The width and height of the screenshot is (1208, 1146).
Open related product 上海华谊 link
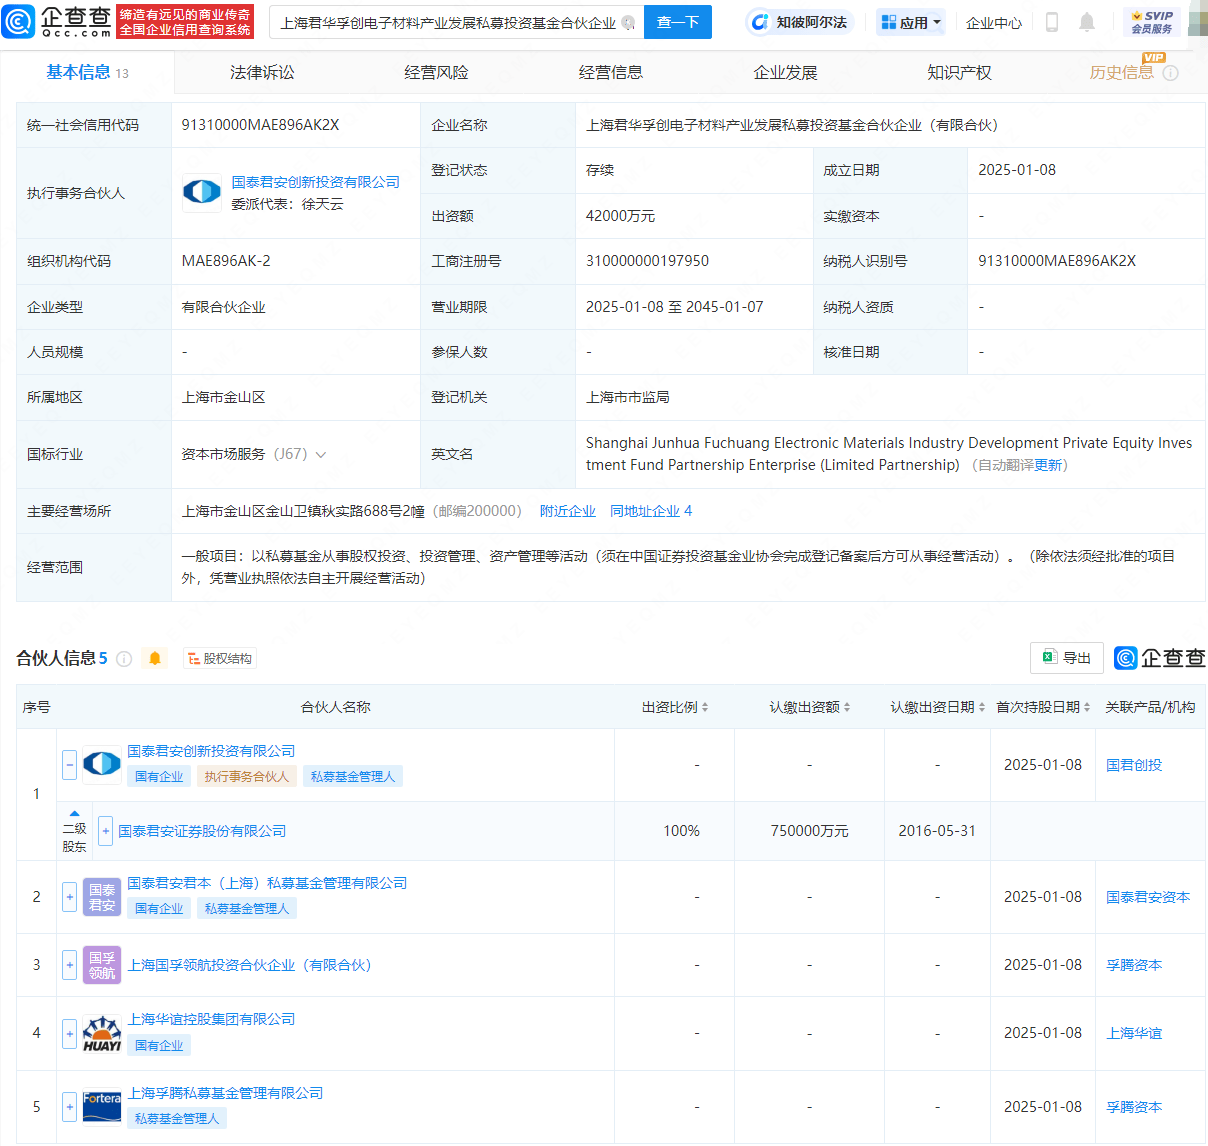1134,1033
